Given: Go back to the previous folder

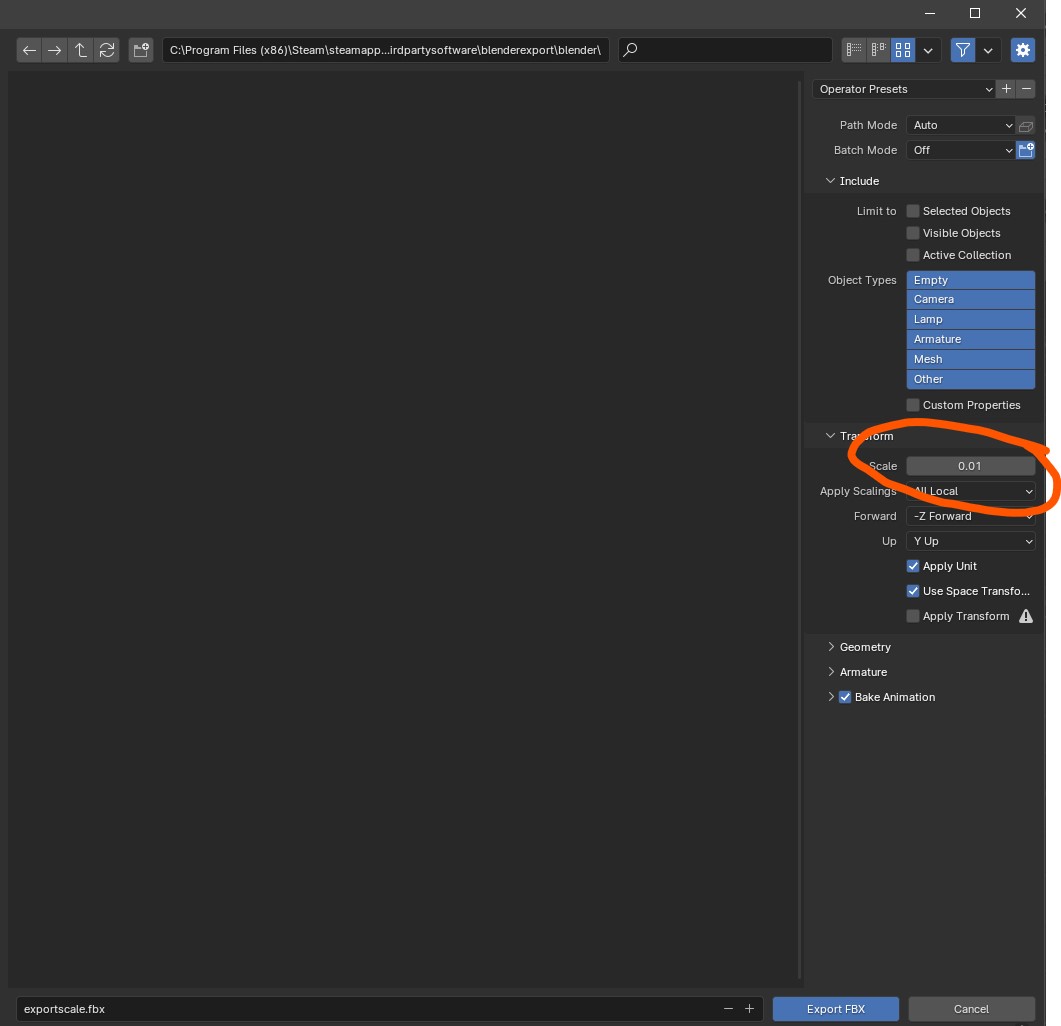Looking at the screenshot, I should (30, 50).
